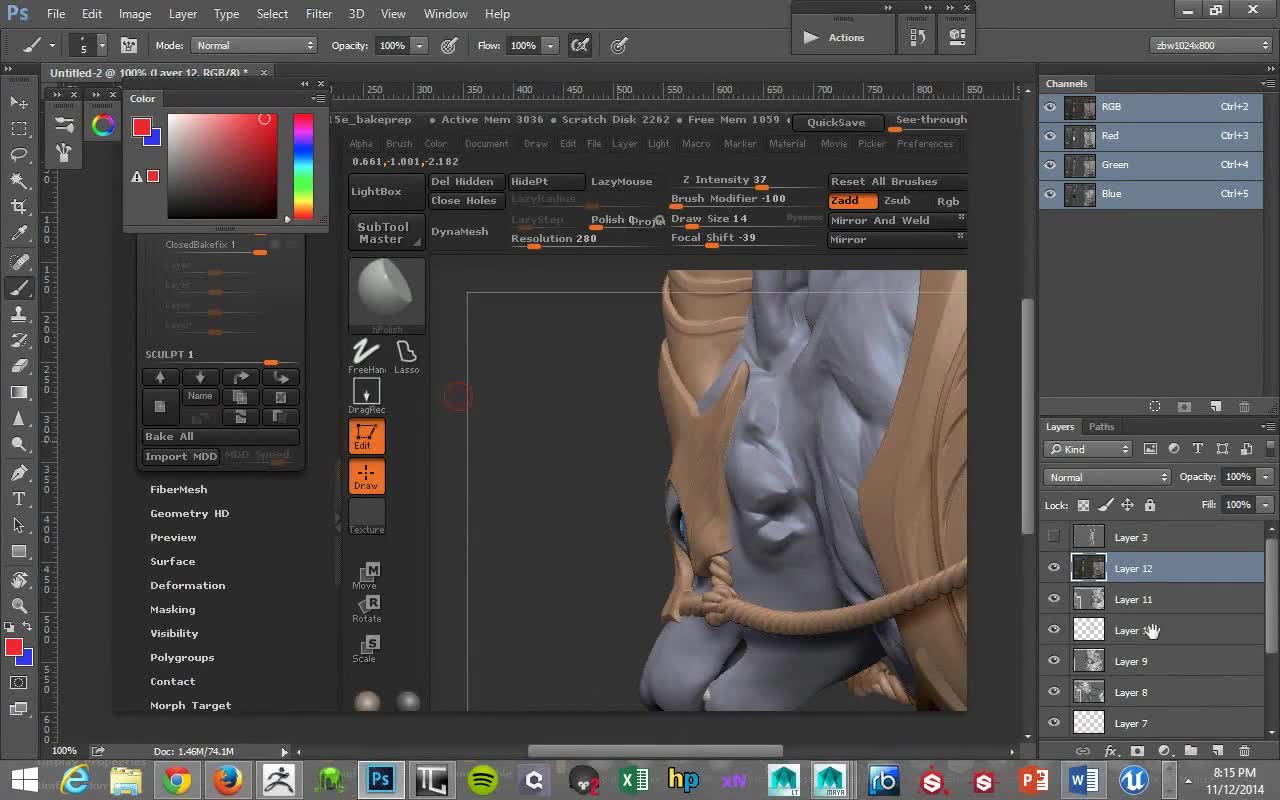Viewport: 1280px width, 800px height.
Task: Select the Dodge tool
Action: (19, 445)
